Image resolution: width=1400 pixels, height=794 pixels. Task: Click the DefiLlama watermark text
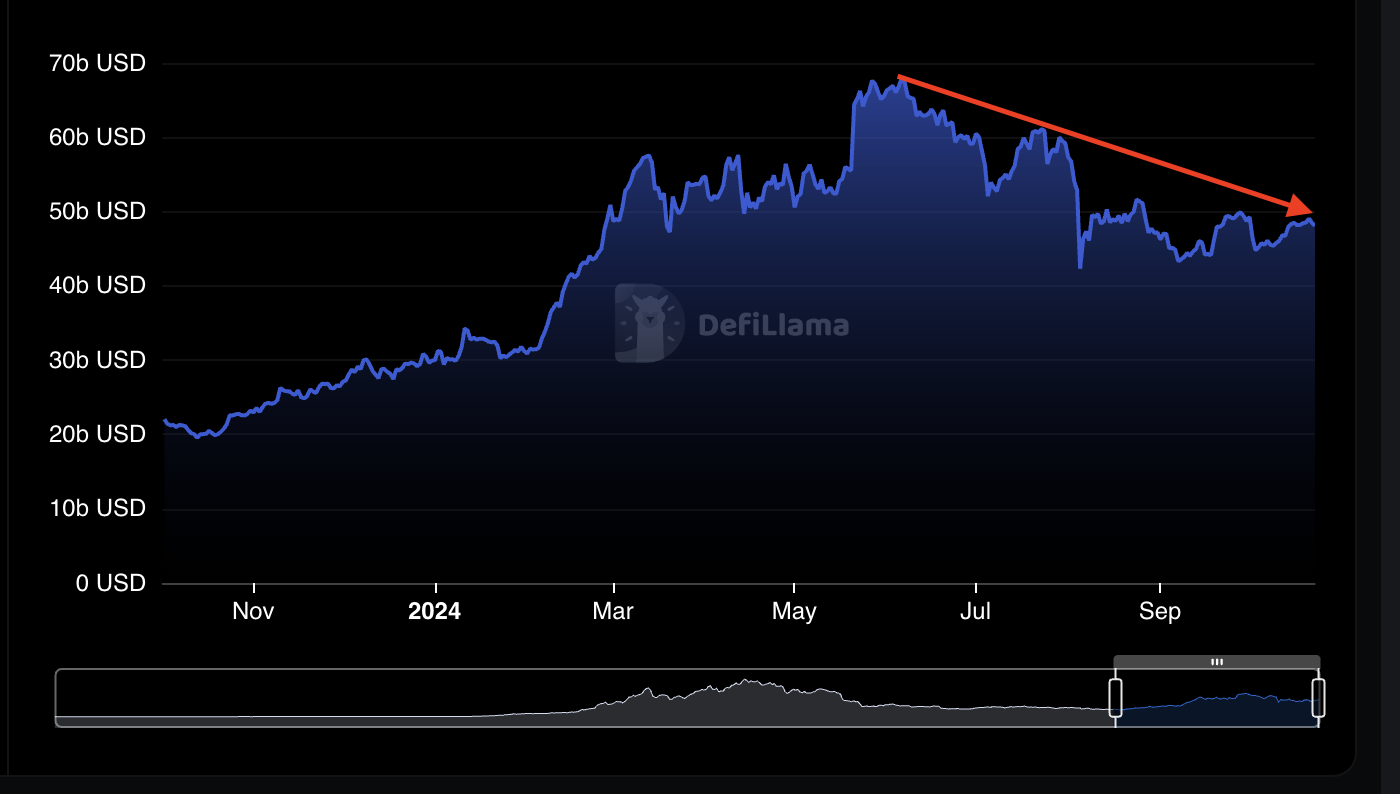773,325
